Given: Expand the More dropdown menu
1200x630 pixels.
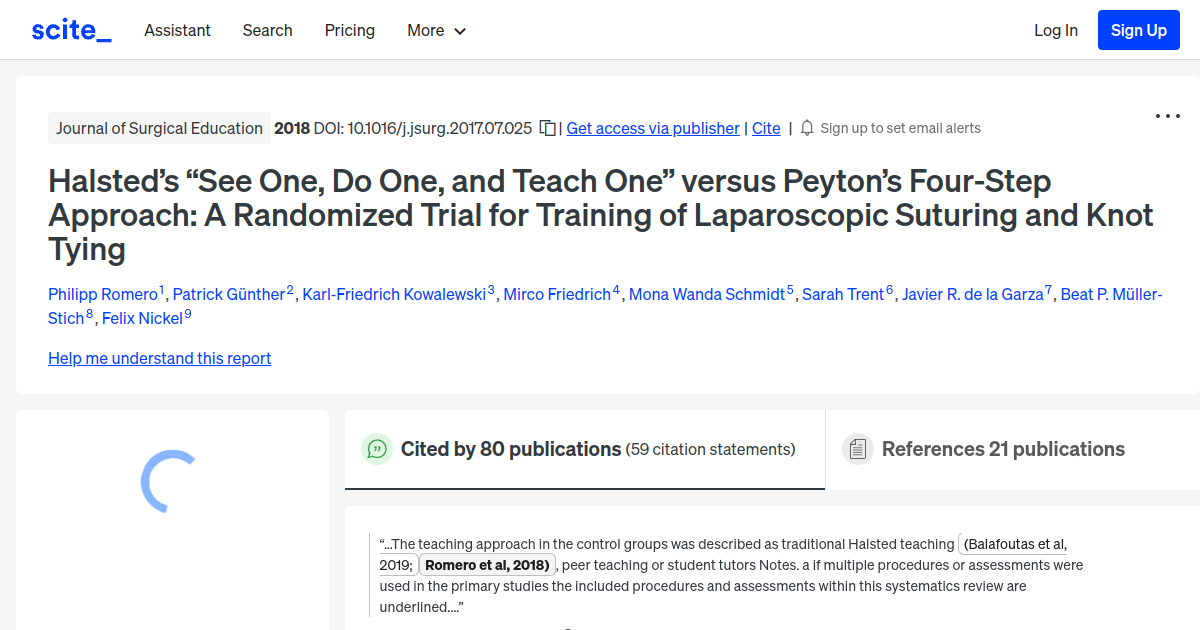Looking at the screenshot, I should [436, 30].
